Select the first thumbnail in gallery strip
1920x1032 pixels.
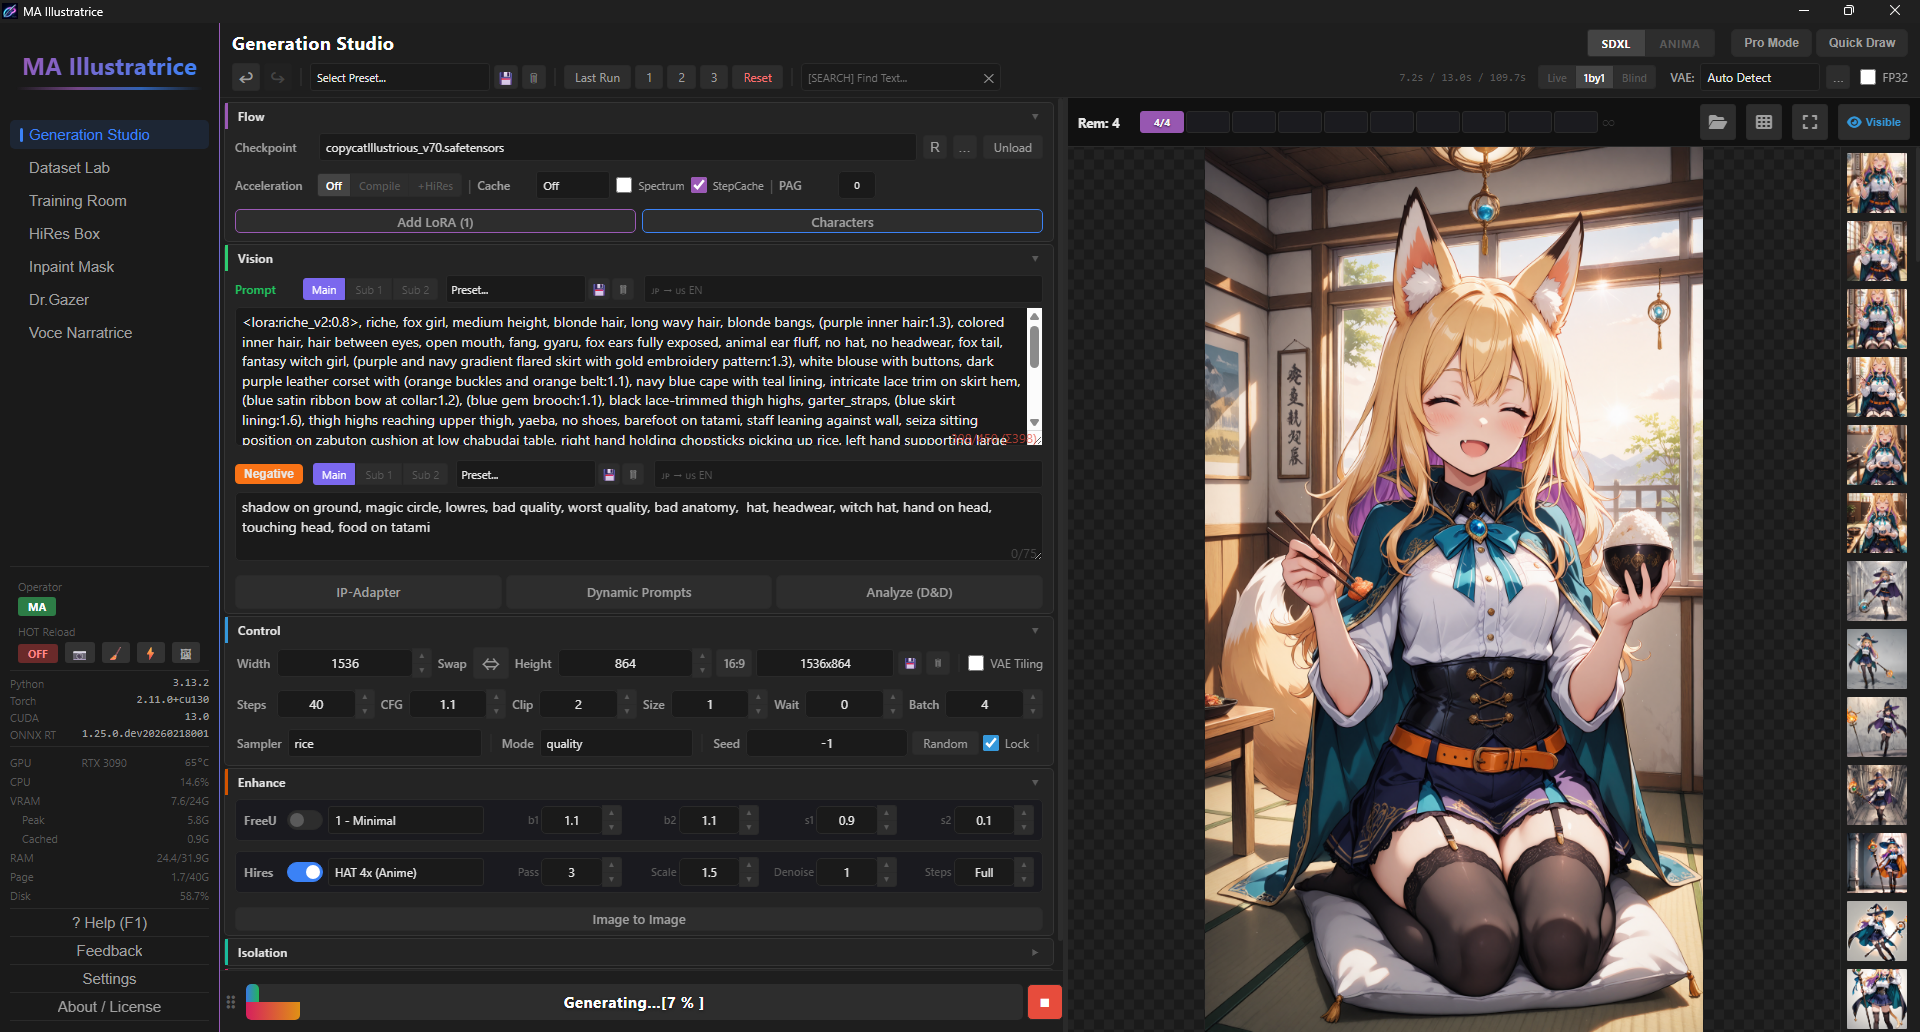pos(1876,183)
